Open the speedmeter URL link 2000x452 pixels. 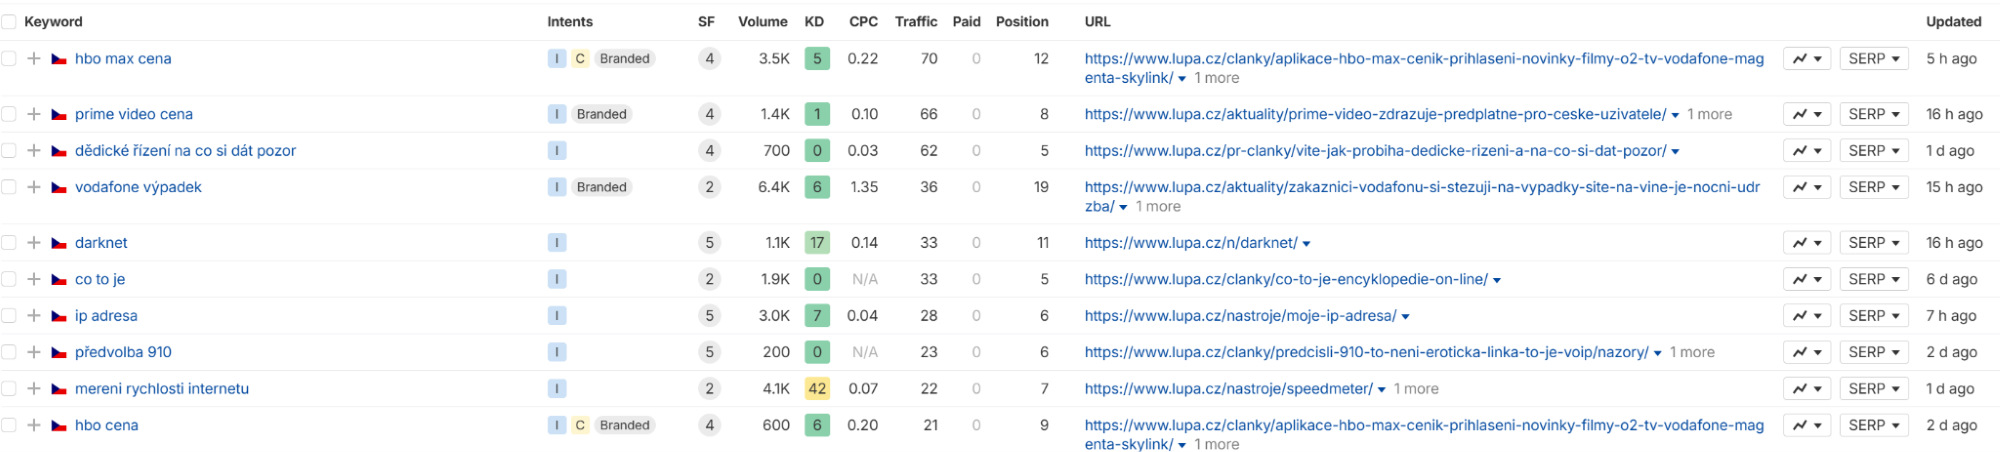[x=1228, y=389]
